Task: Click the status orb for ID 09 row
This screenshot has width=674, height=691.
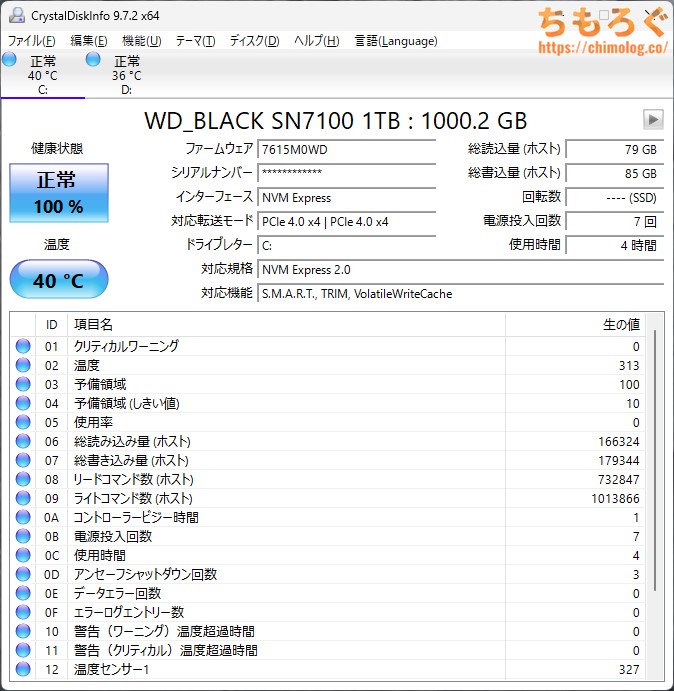Action: [x=23, y=498]
